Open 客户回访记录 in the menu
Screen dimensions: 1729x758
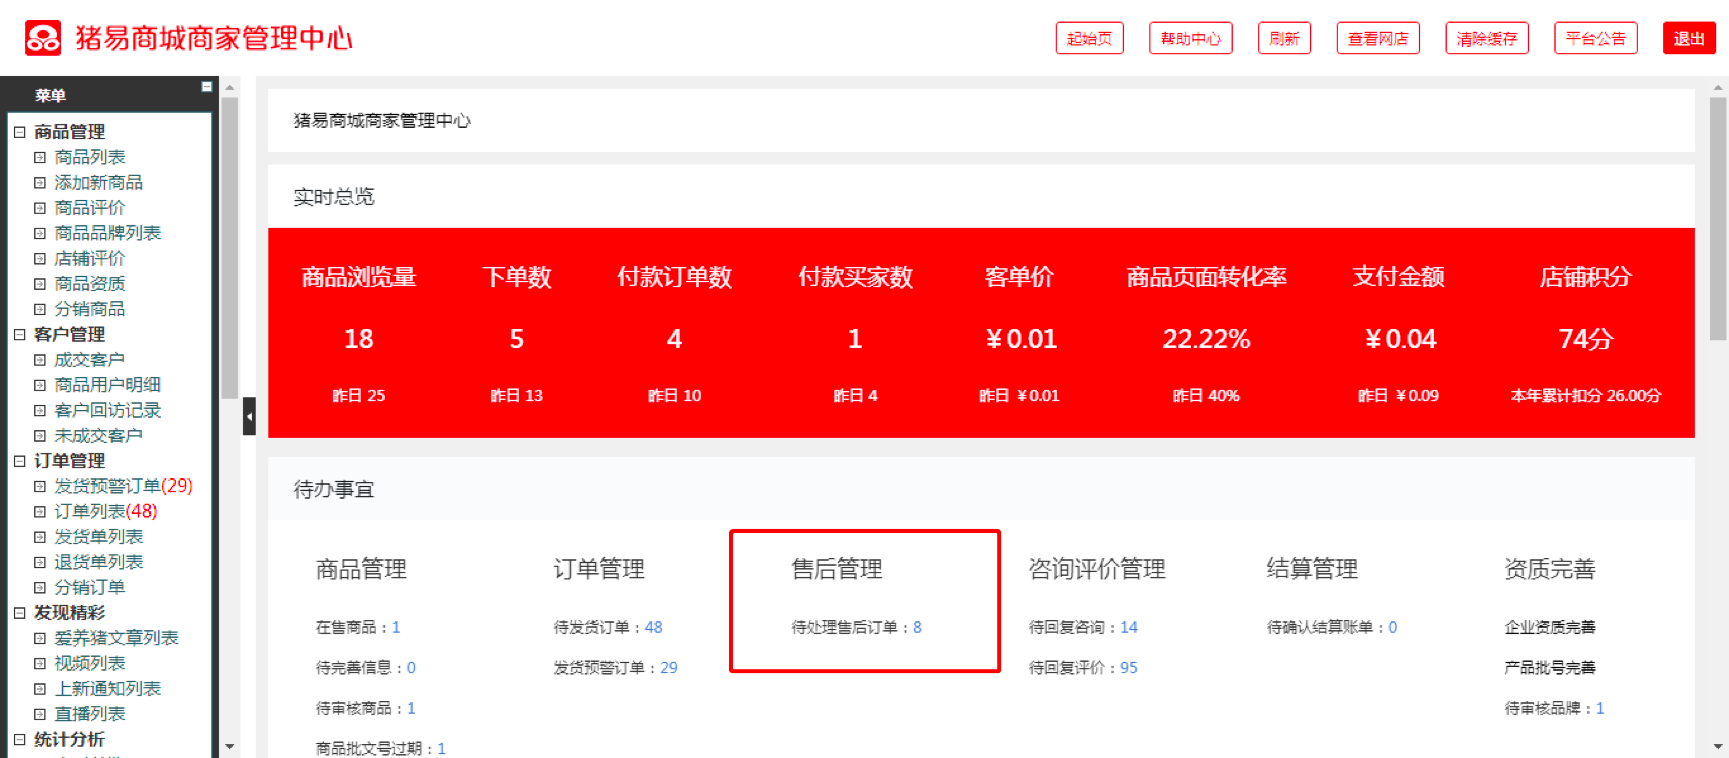(x=107, y=410)
